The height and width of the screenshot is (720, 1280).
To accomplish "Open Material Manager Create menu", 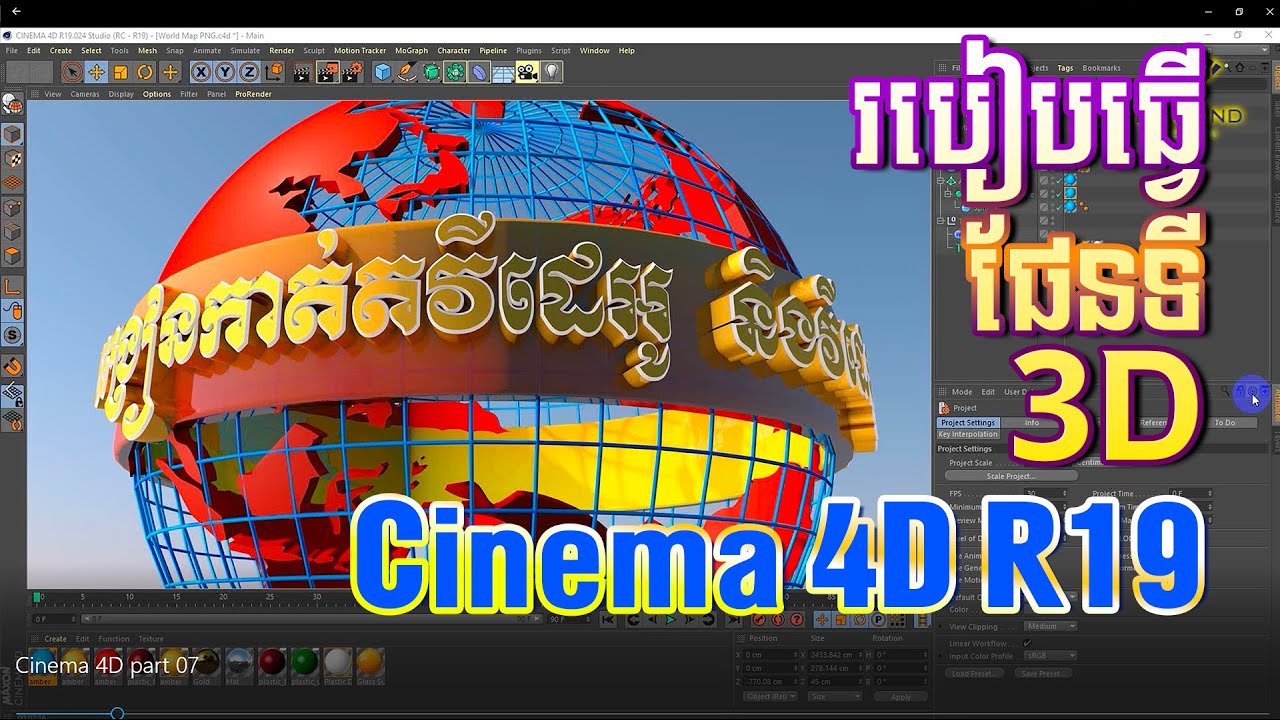I will point(56,639).
